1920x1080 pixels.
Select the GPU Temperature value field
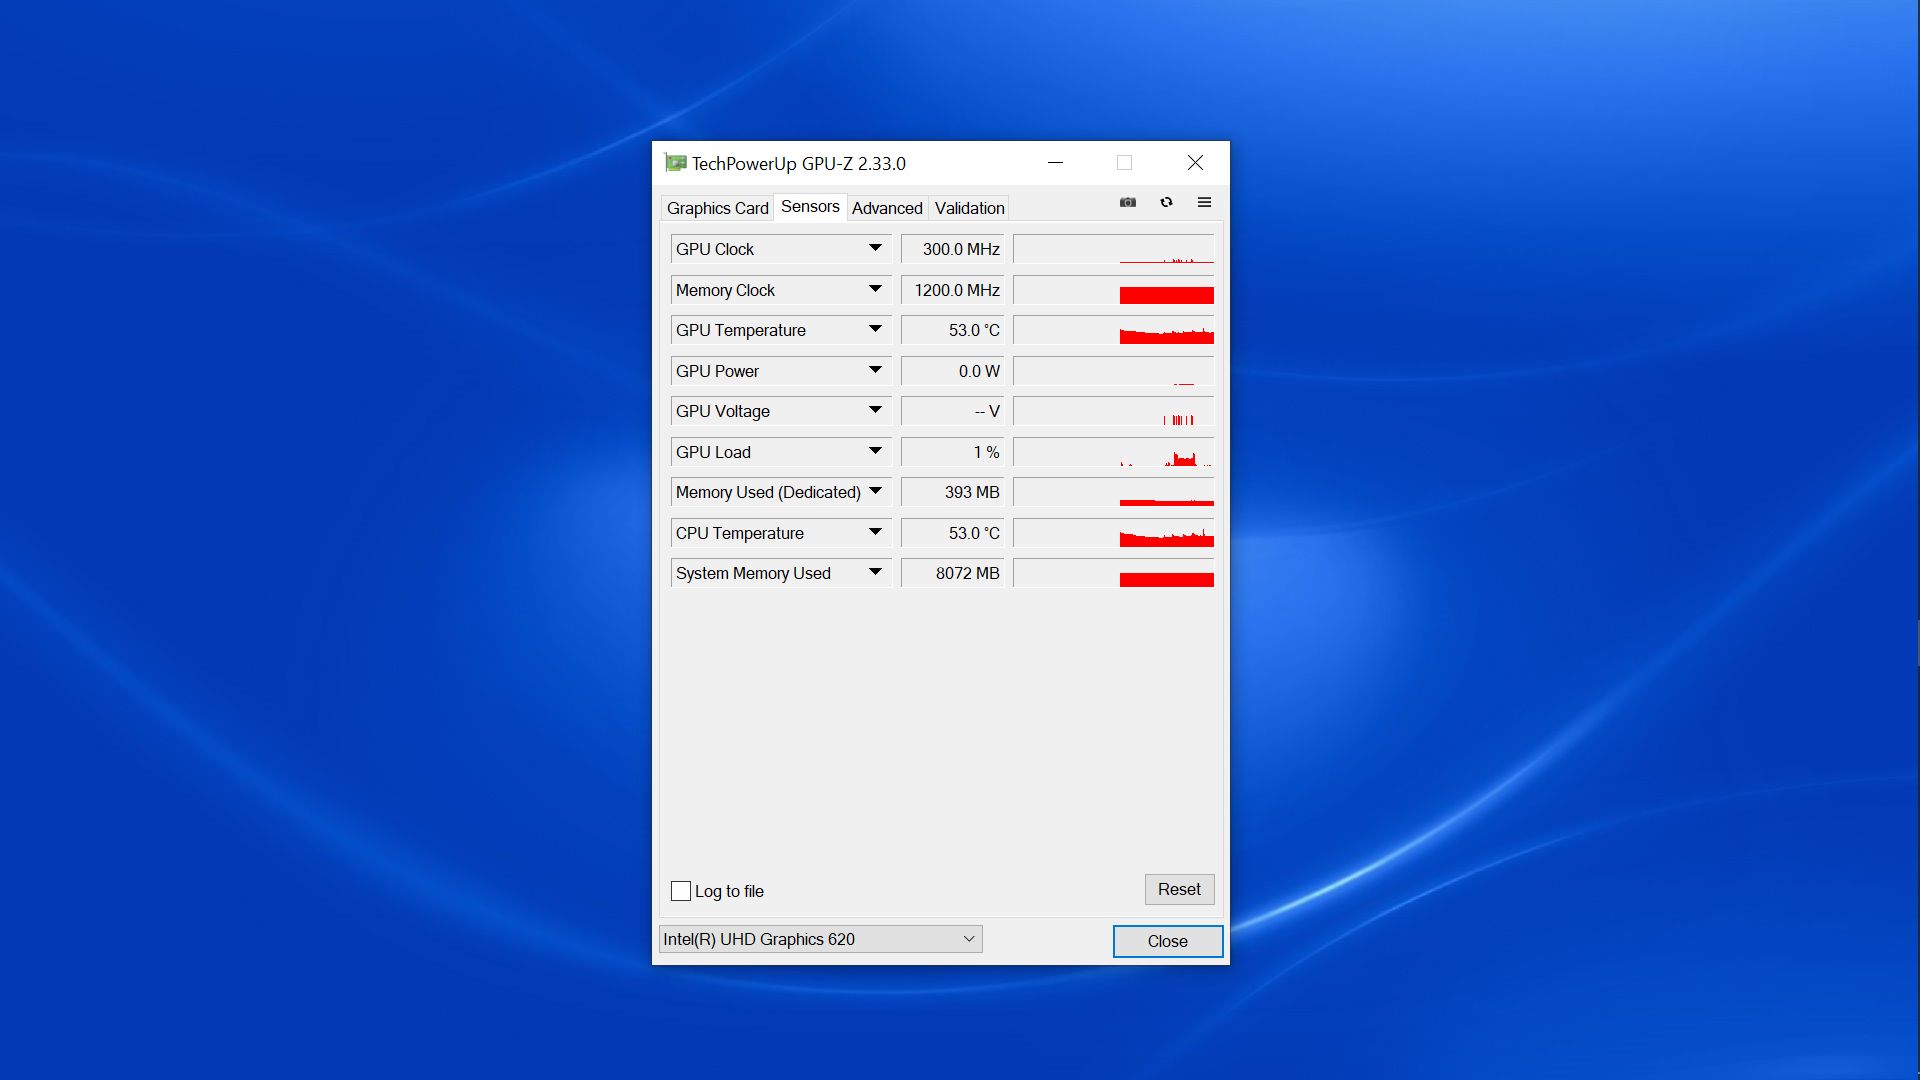coord(952,330)
